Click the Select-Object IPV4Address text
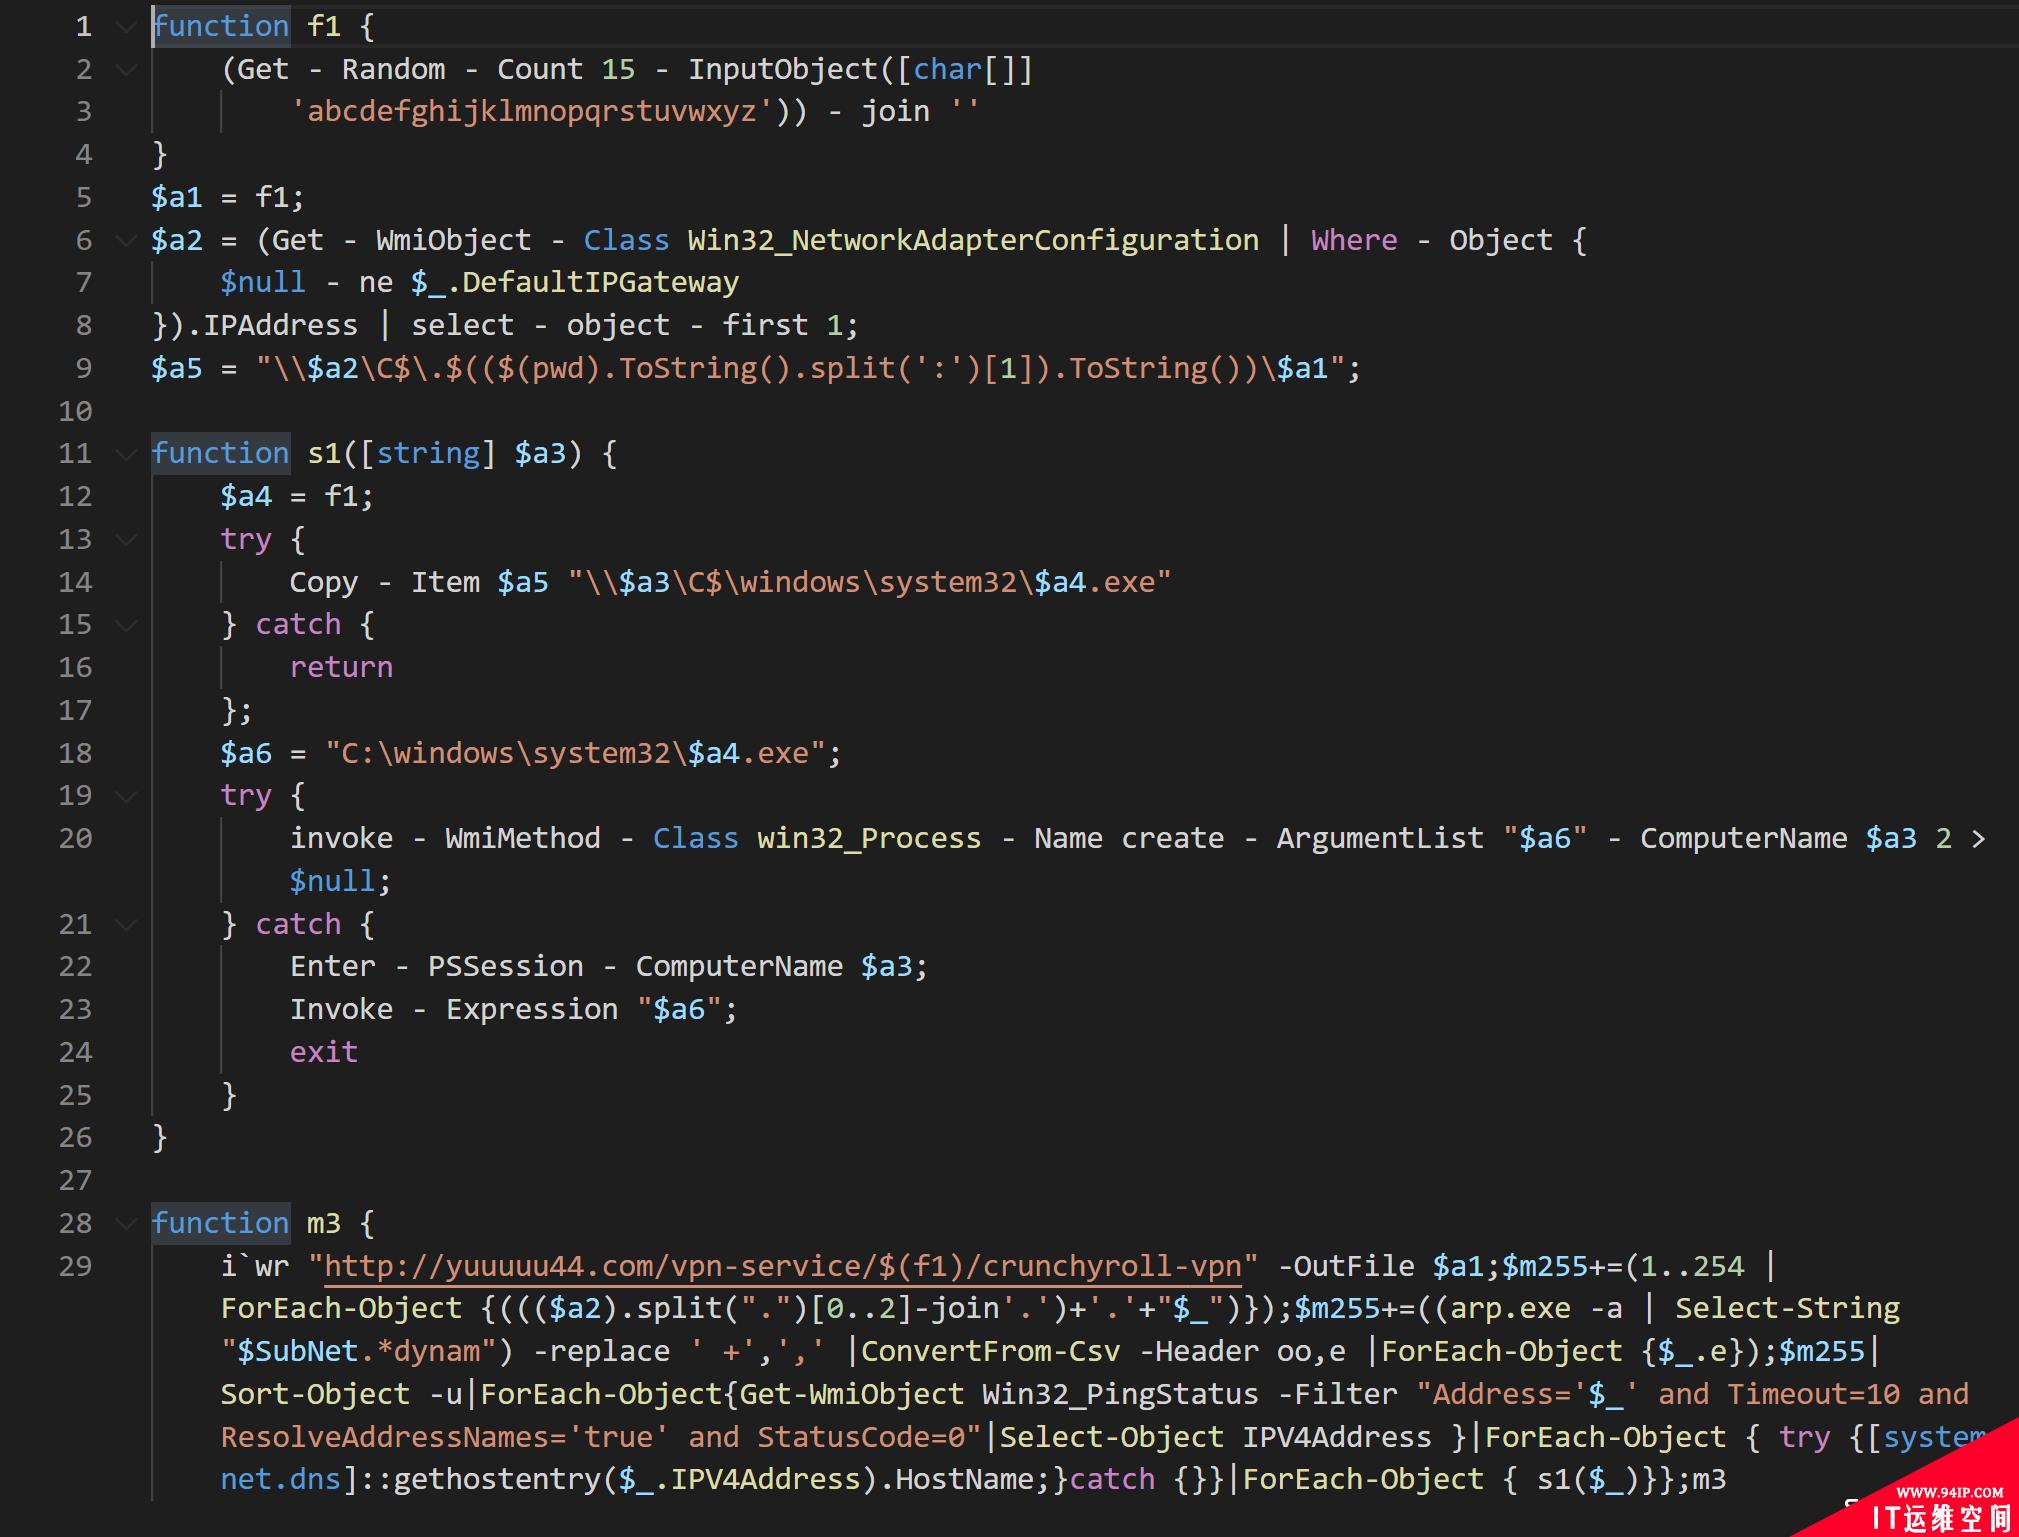 [1216, 1438]
